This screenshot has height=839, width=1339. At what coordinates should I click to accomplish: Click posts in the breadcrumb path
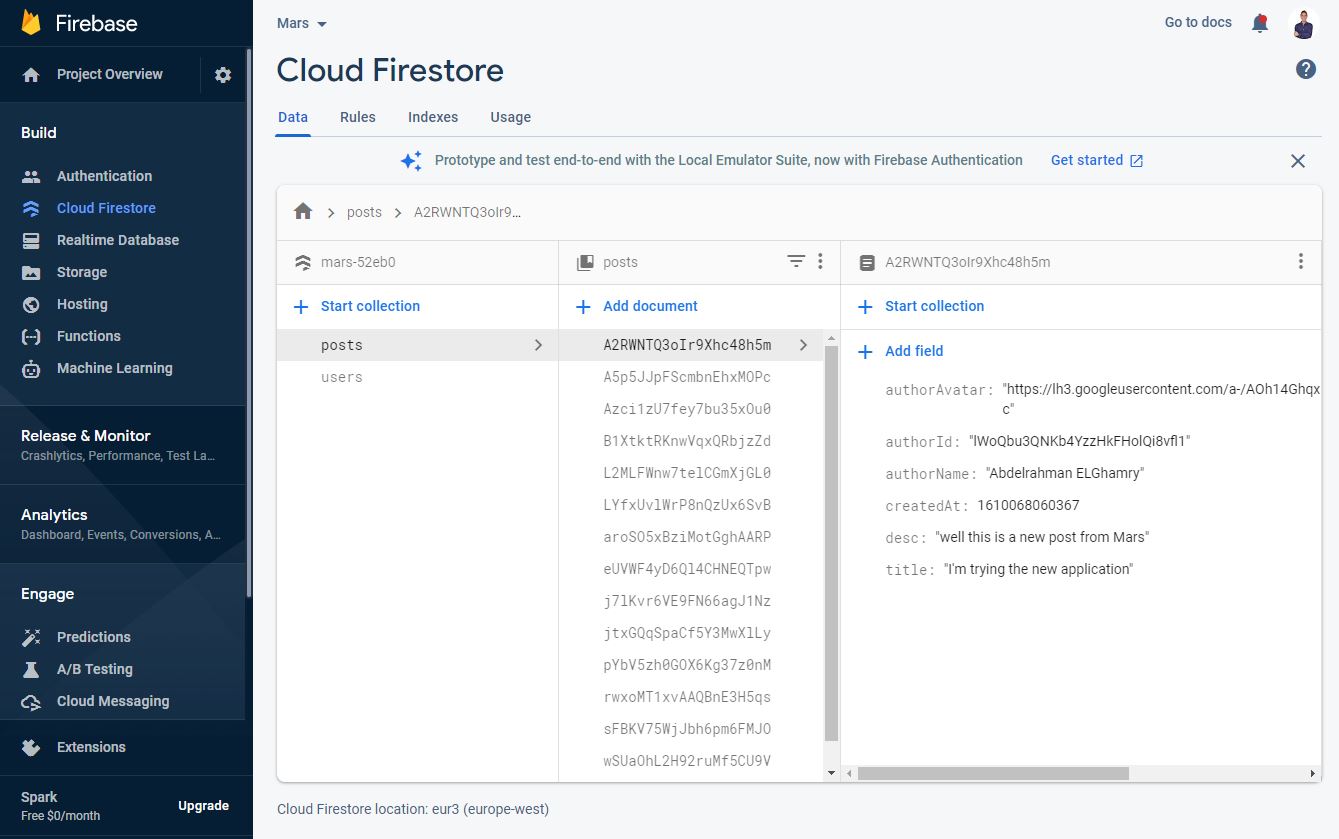[x=364, y=212]
